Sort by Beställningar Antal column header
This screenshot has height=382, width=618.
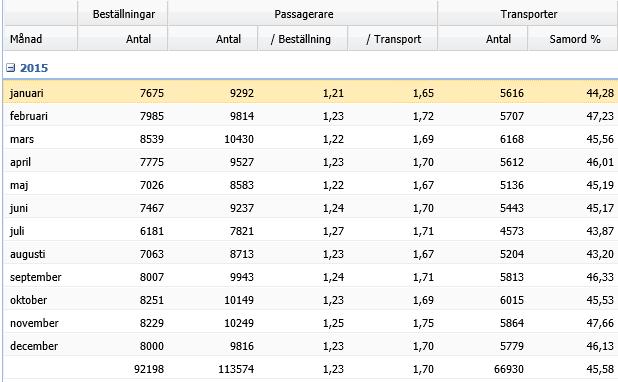[x=123, y=39]
